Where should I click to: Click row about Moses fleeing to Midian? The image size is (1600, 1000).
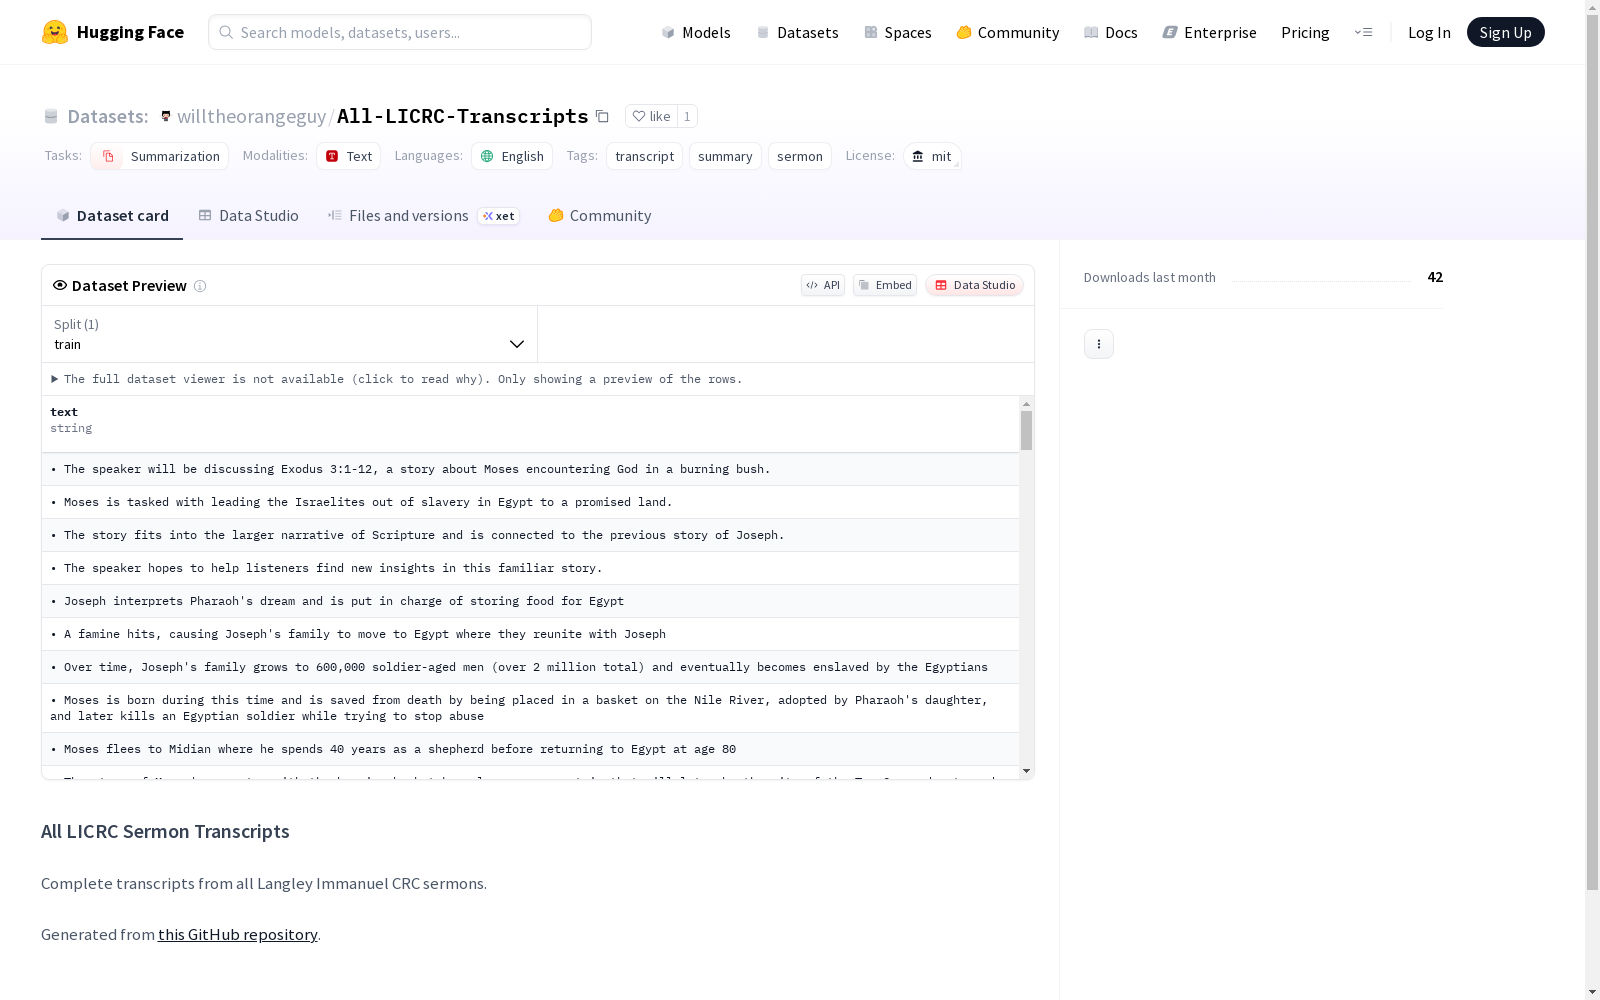tap(530, 749)
